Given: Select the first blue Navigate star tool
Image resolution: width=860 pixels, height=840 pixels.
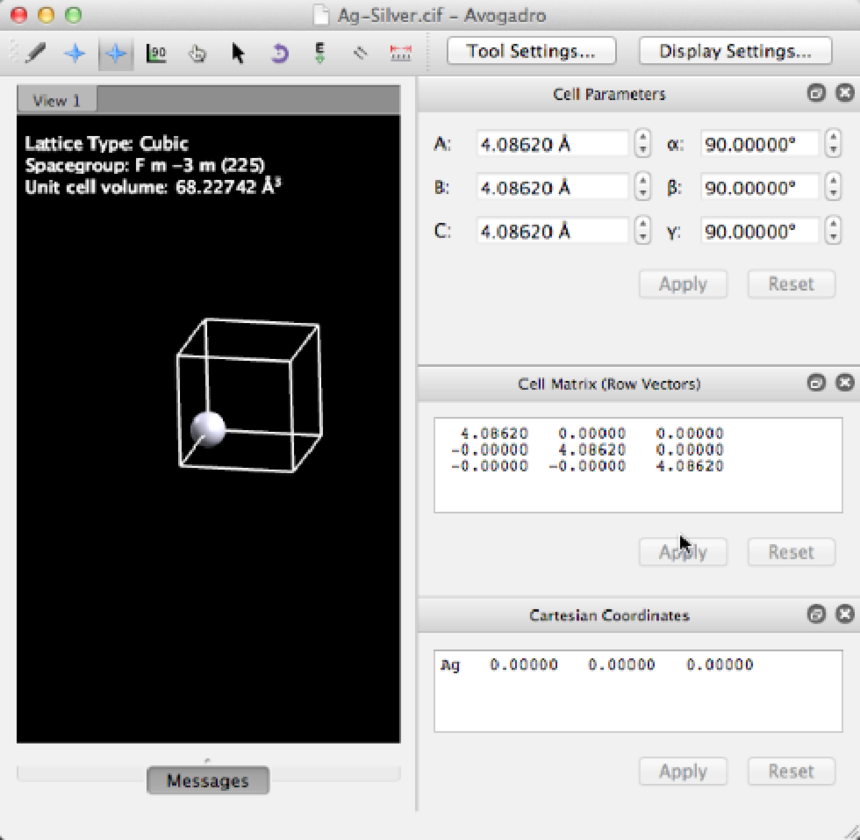Looking at the screenshot, I should 75,53.
